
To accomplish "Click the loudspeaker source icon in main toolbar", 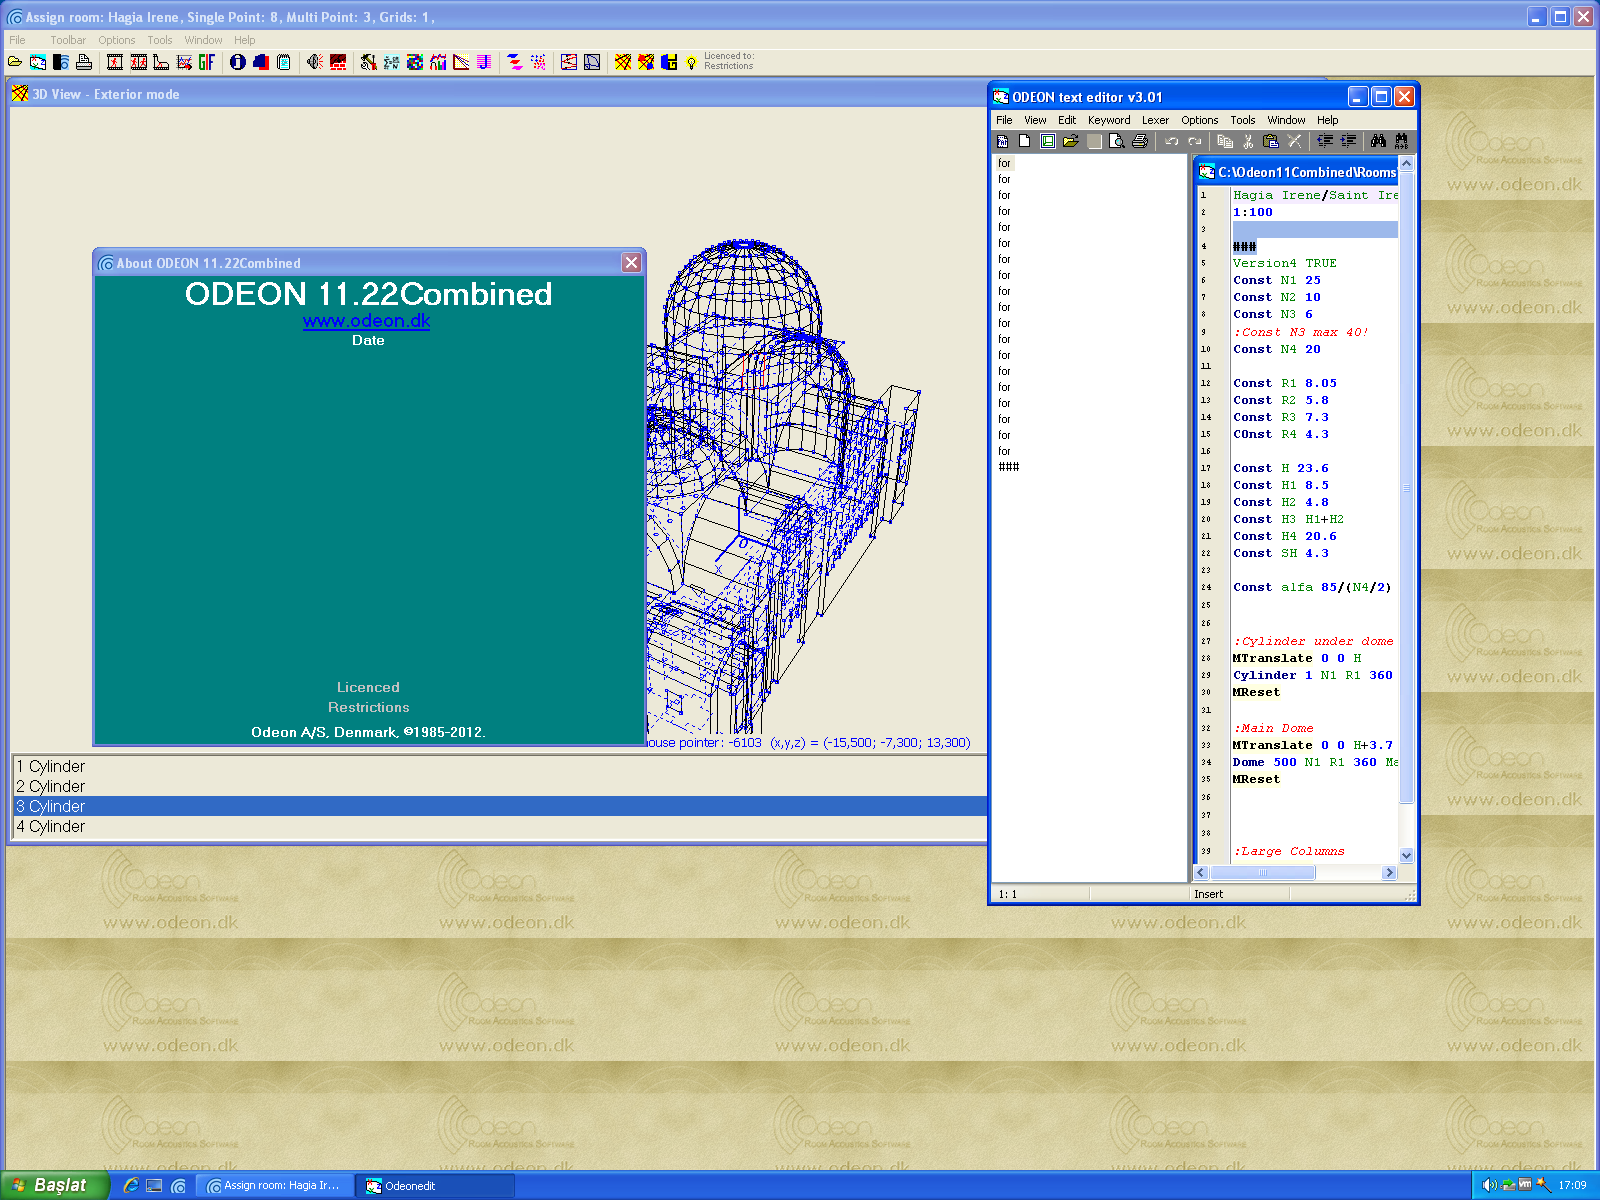I will click(315, 62).
